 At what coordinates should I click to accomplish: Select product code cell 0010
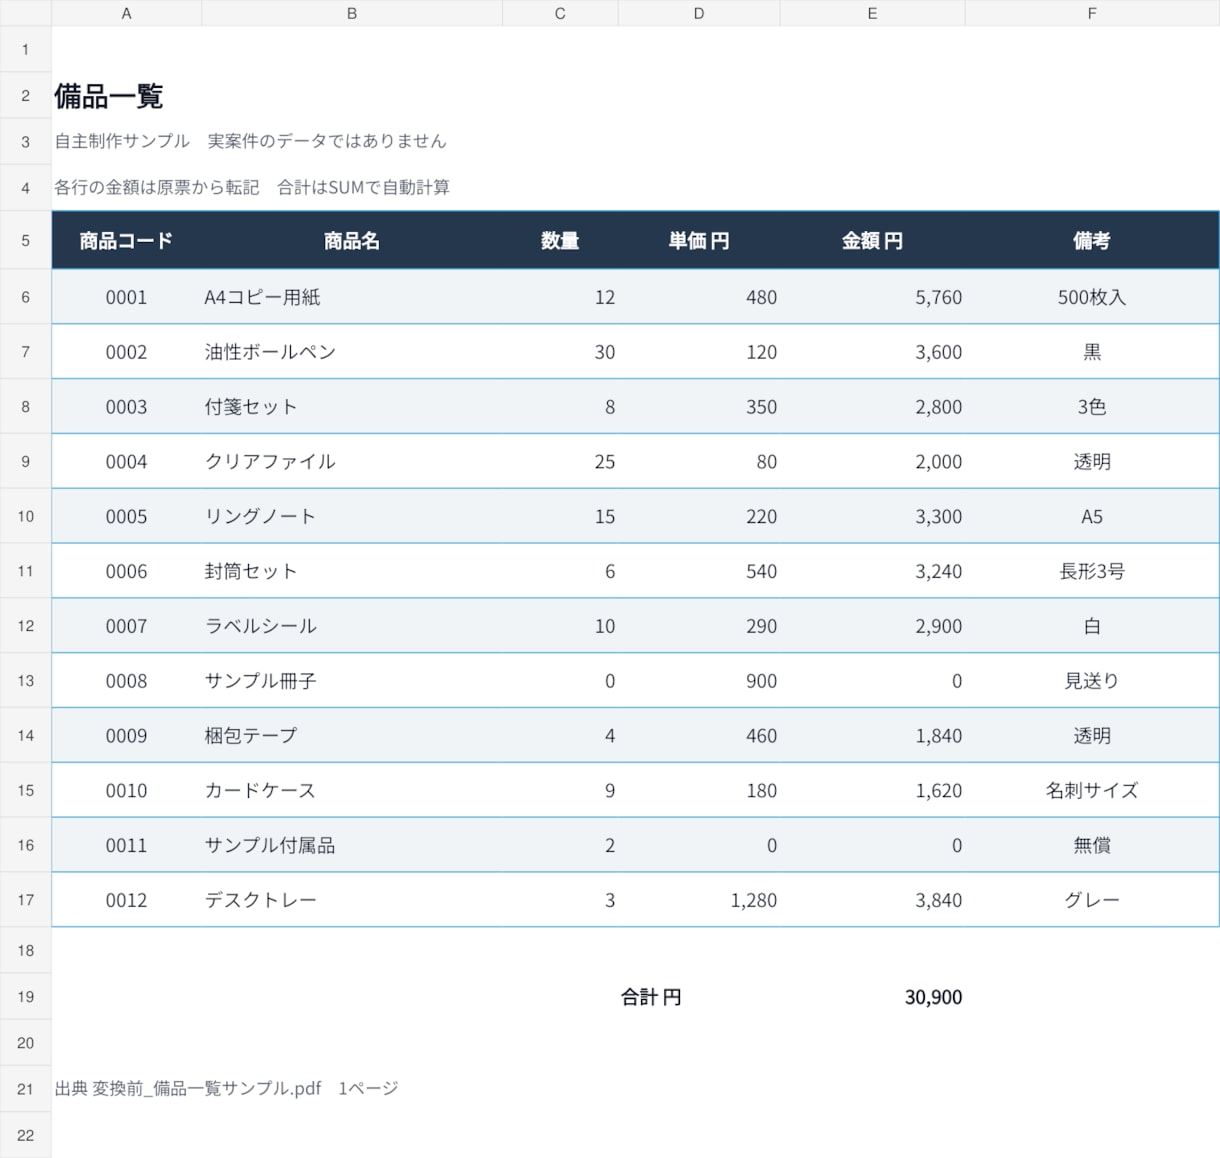(x=126, y=791)
